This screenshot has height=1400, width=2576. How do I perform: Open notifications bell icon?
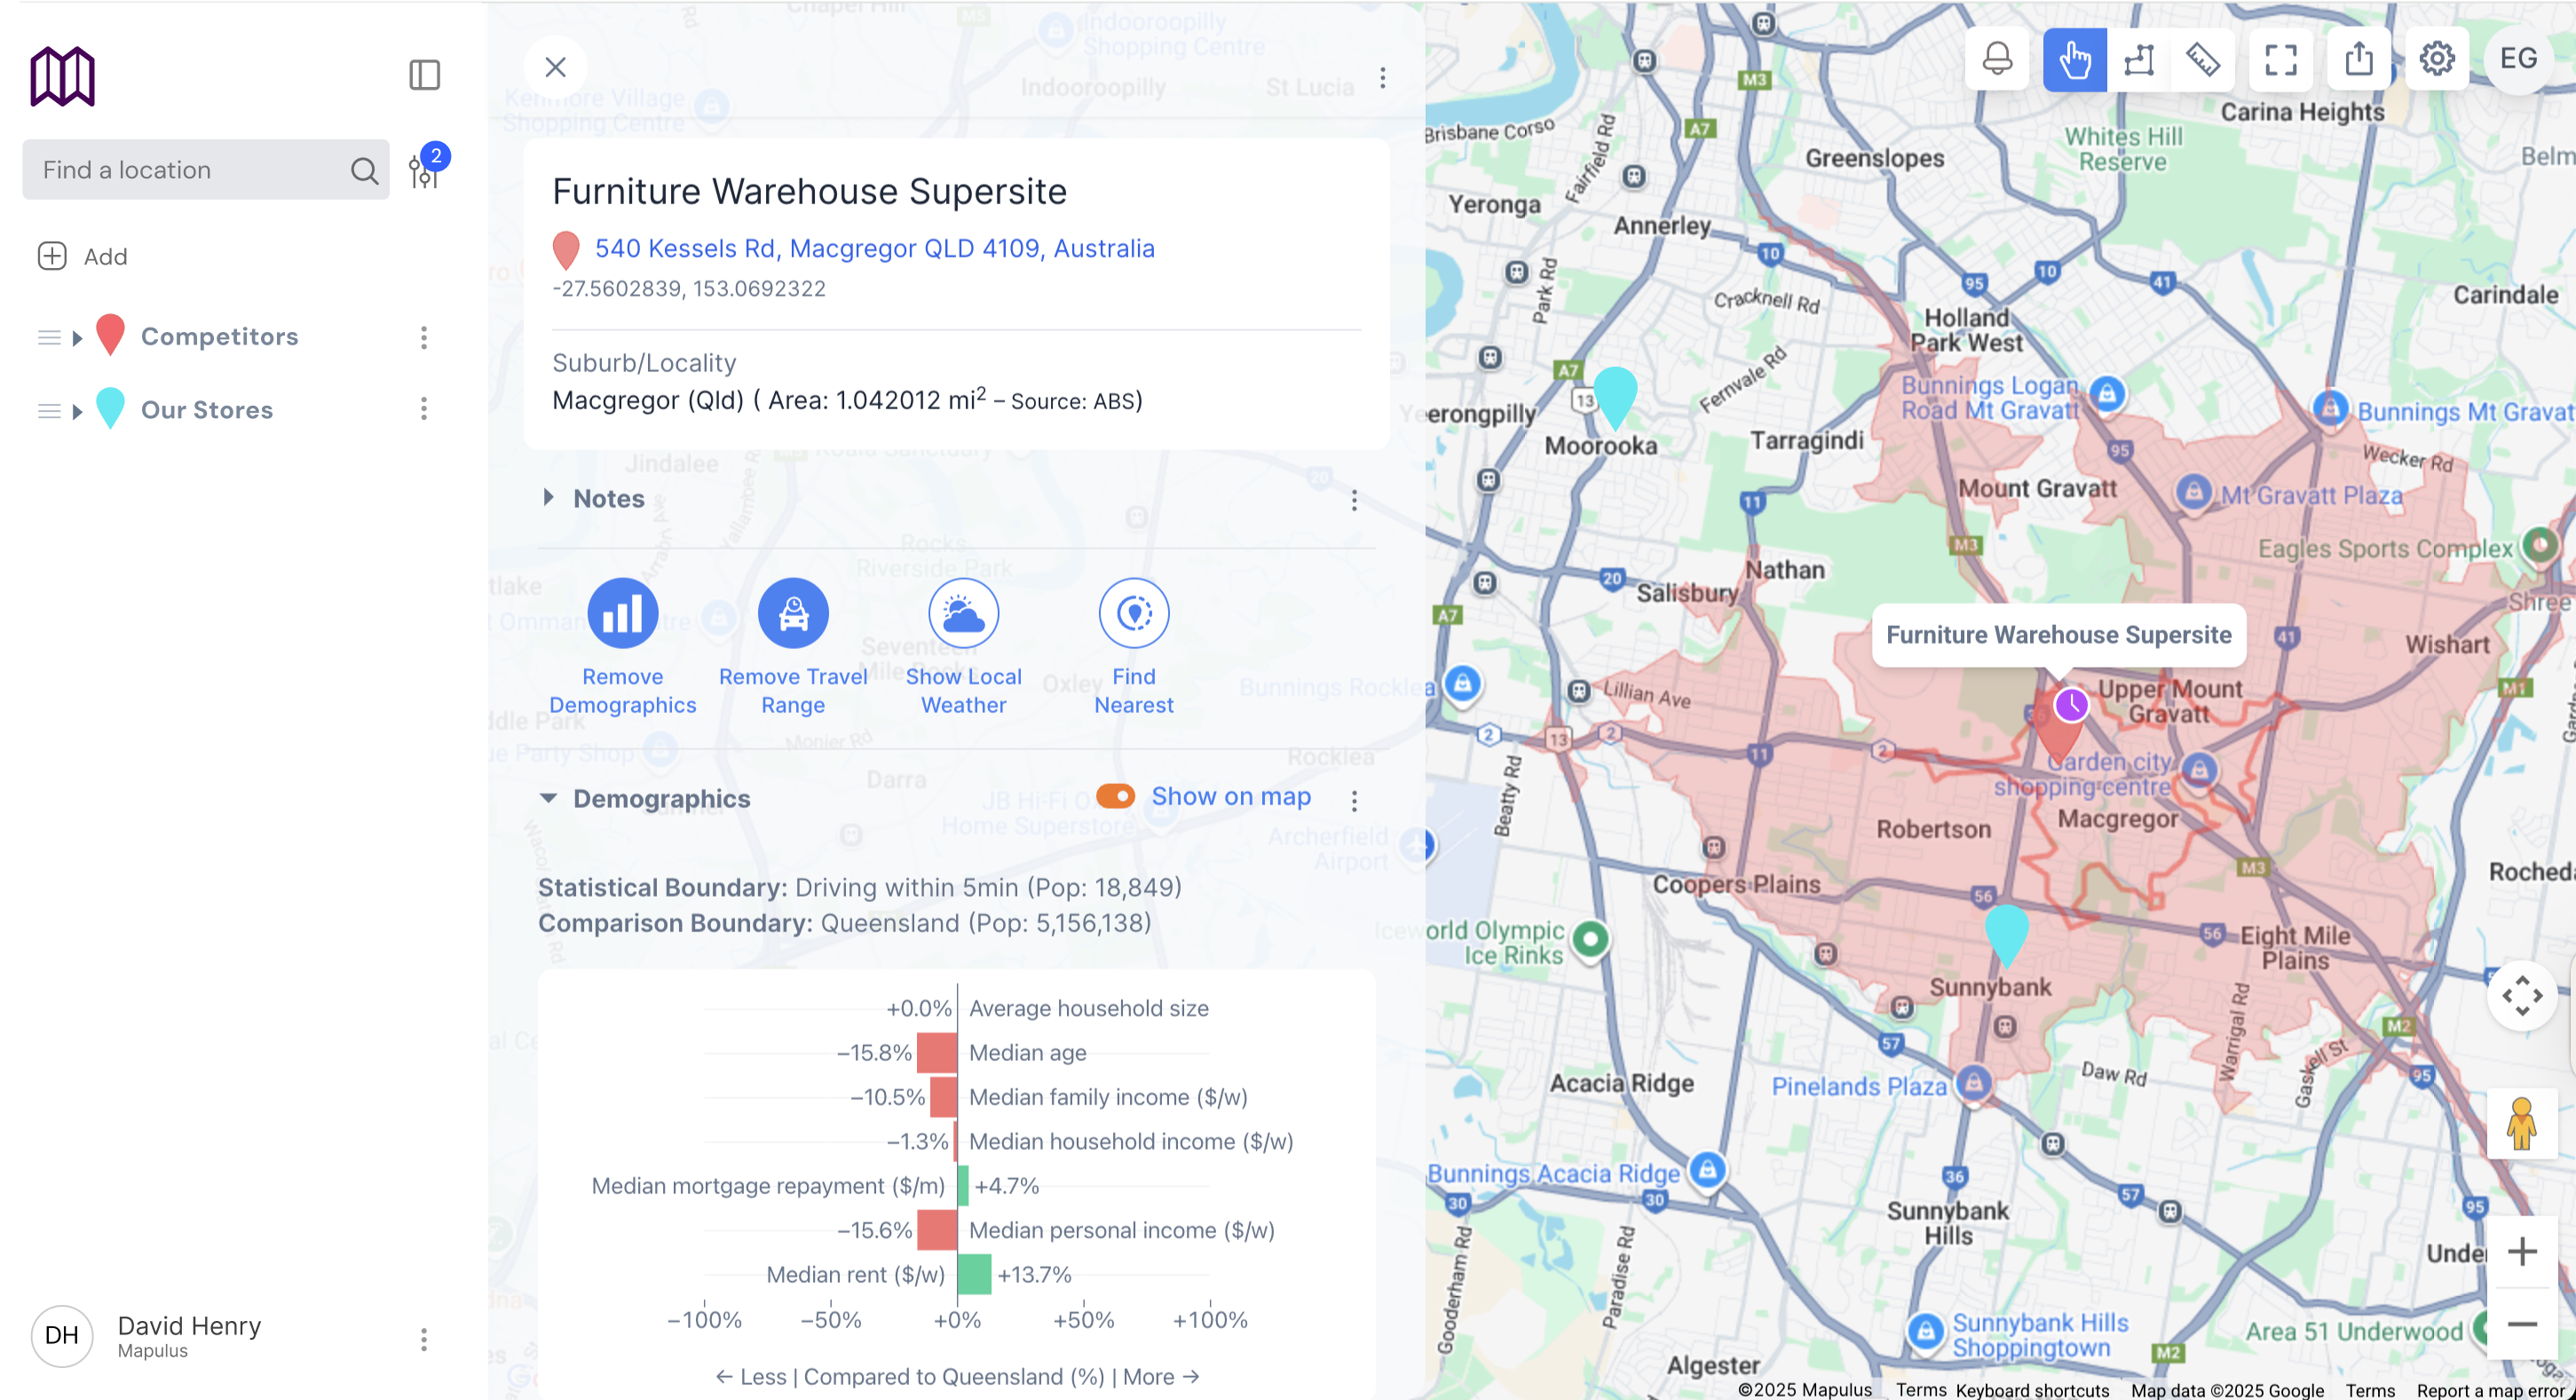1996,60
